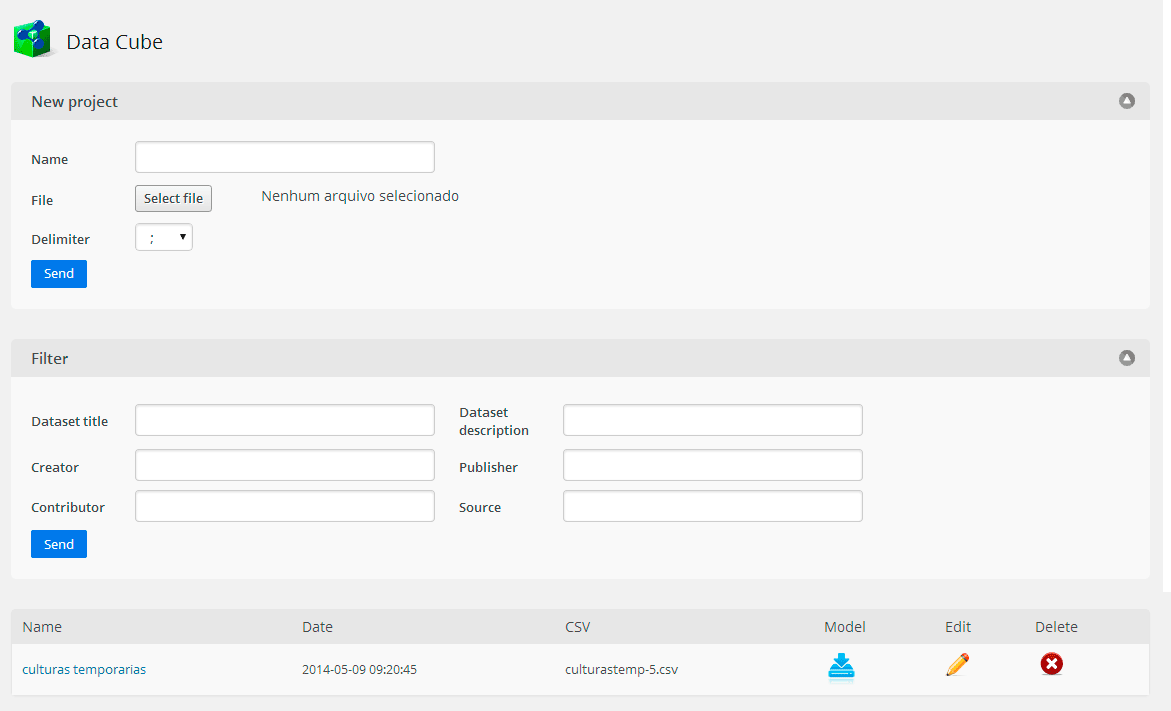Open the Delimiter dropdown
The width and height of the screenshot is (1171, 711).
(164, 237)
